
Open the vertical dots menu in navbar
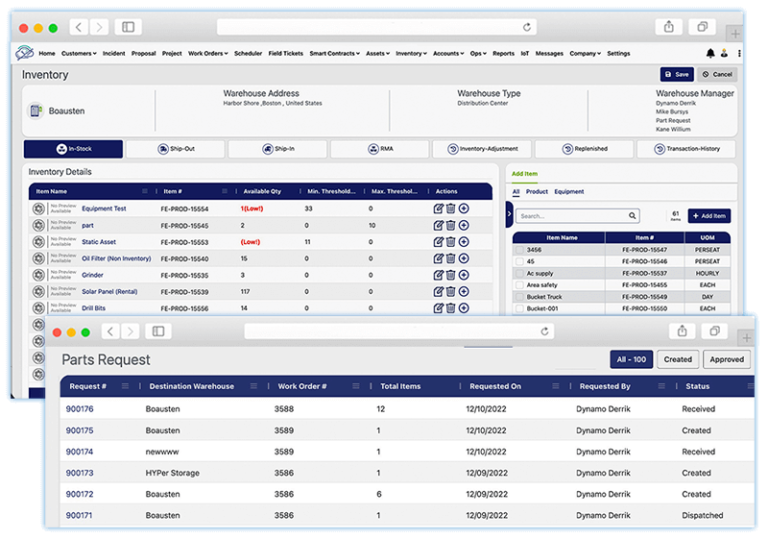(739, 53)
